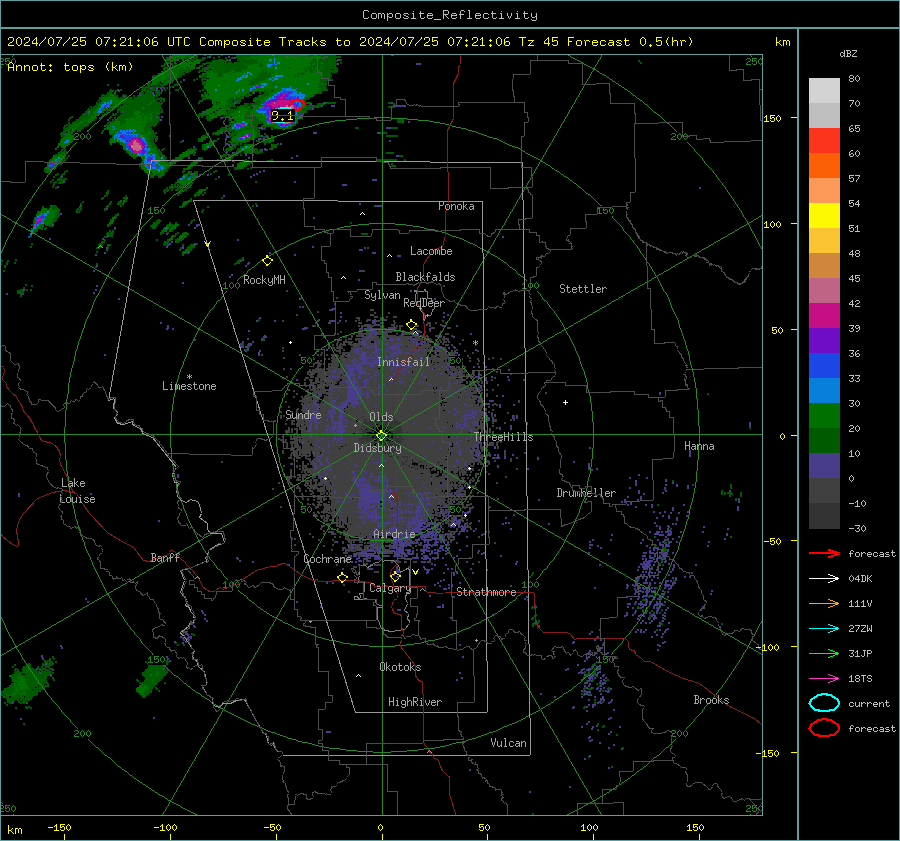Click the yellow diamond next to Cochrane

pyautogui.click(x=343, y=577)
